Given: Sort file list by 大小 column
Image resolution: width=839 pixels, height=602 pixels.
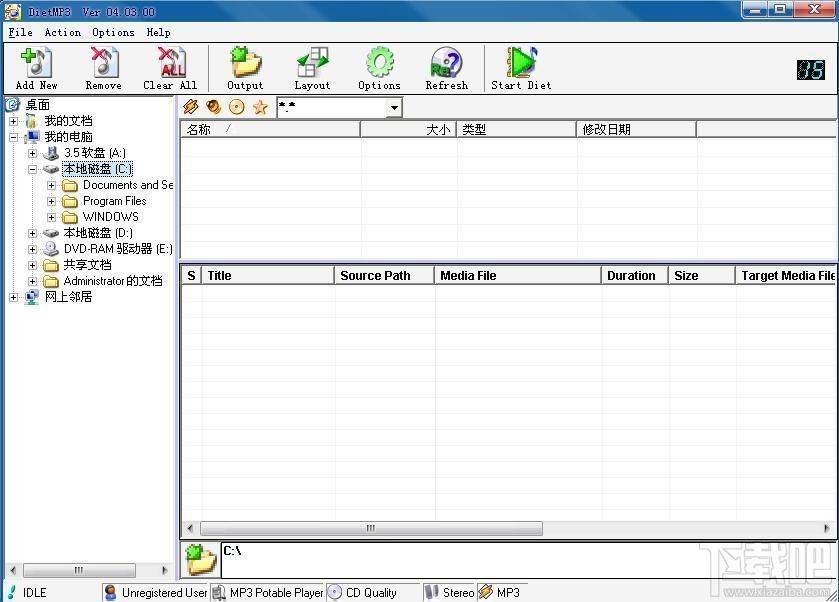Looking at the screenshot, I should click(x=409, y=129).
